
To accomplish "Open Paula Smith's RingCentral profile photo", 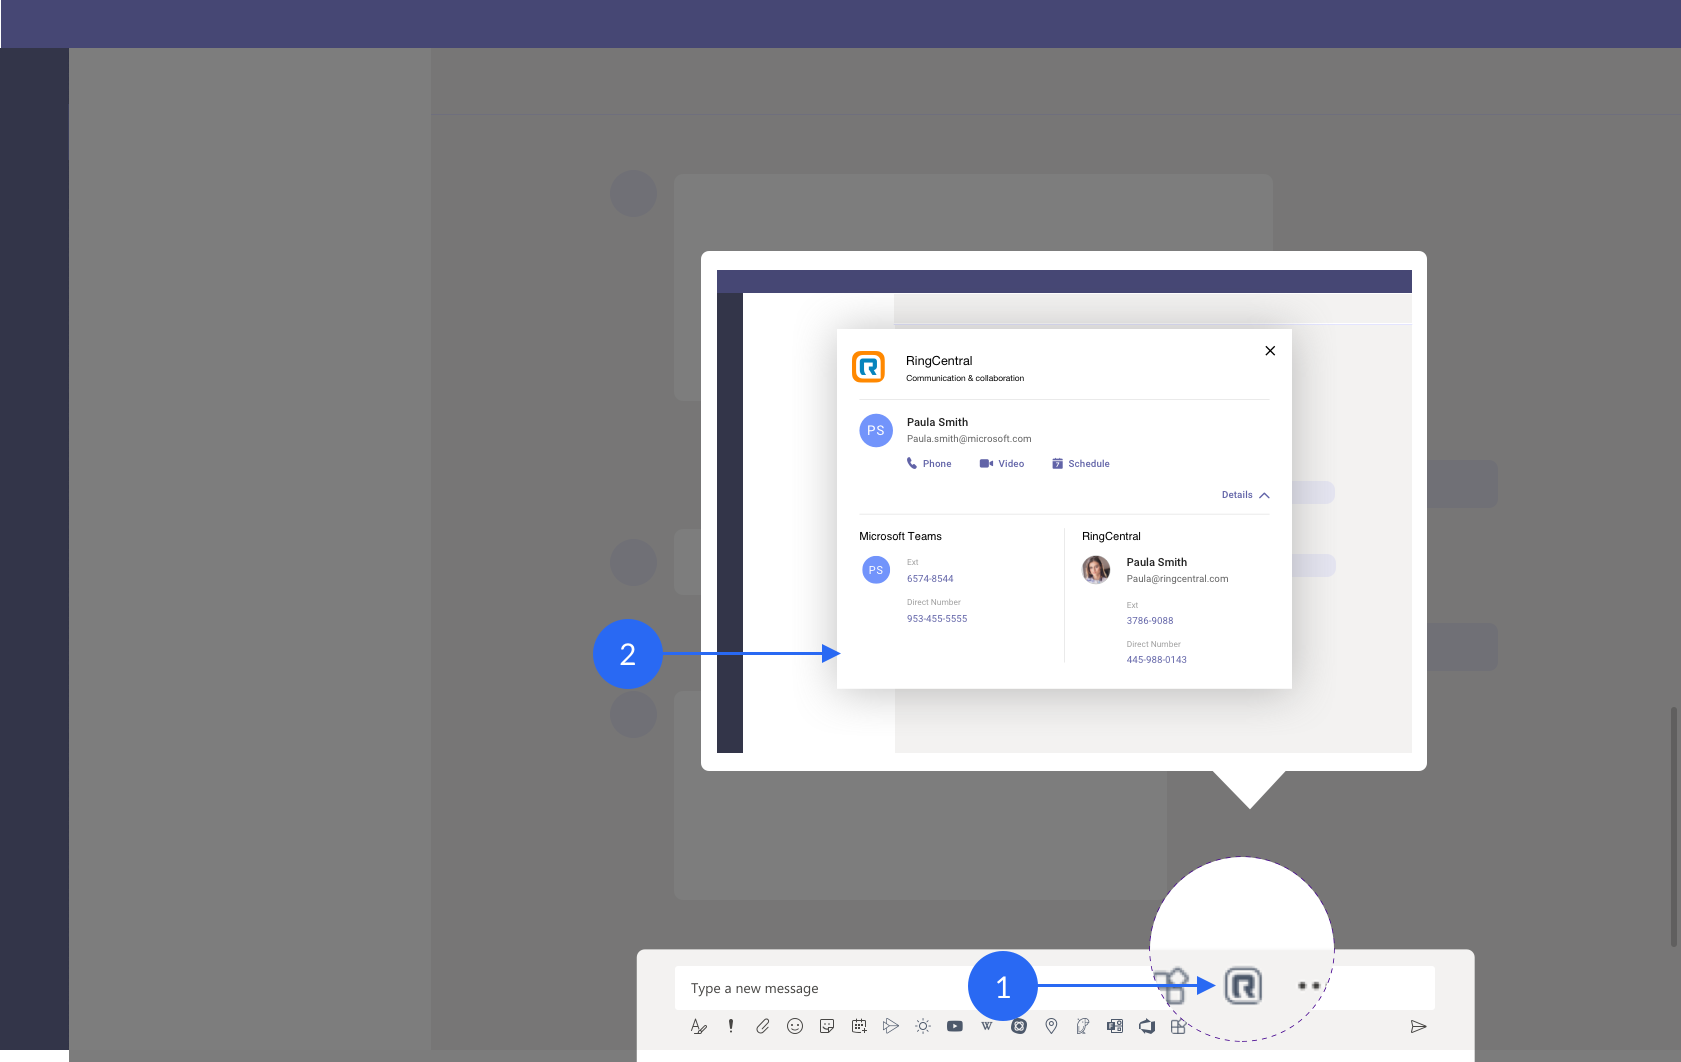I will 1096,570.
